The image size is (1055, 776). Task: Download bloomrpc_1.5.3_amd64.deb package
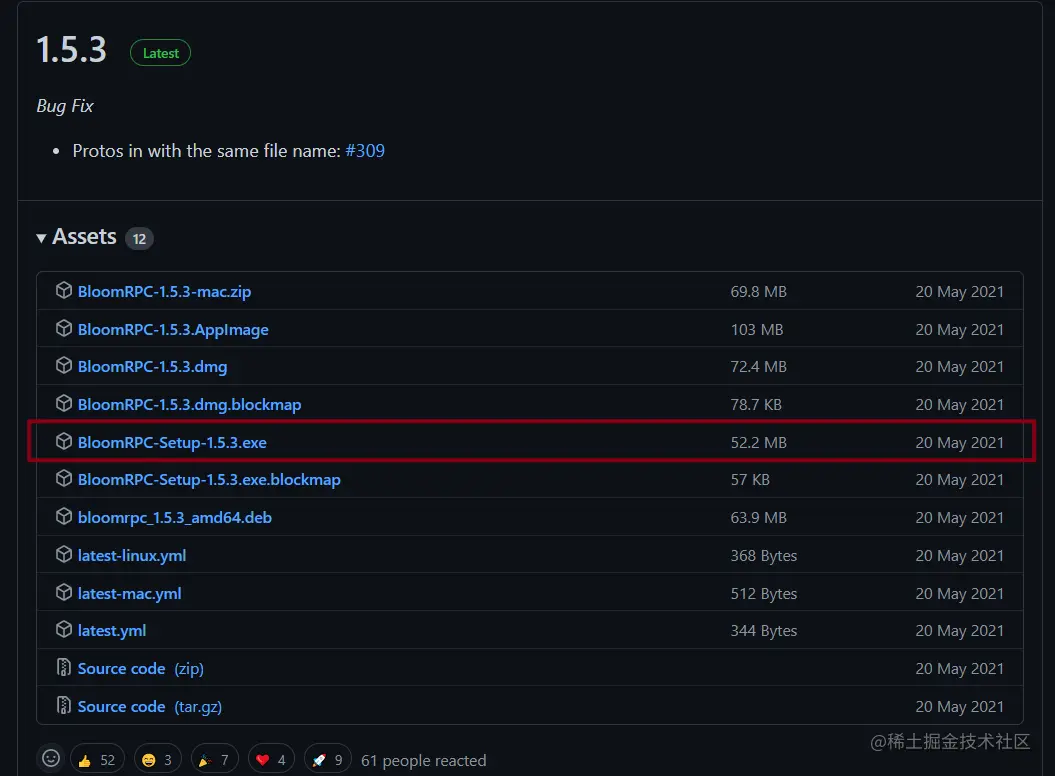point(174,518)
